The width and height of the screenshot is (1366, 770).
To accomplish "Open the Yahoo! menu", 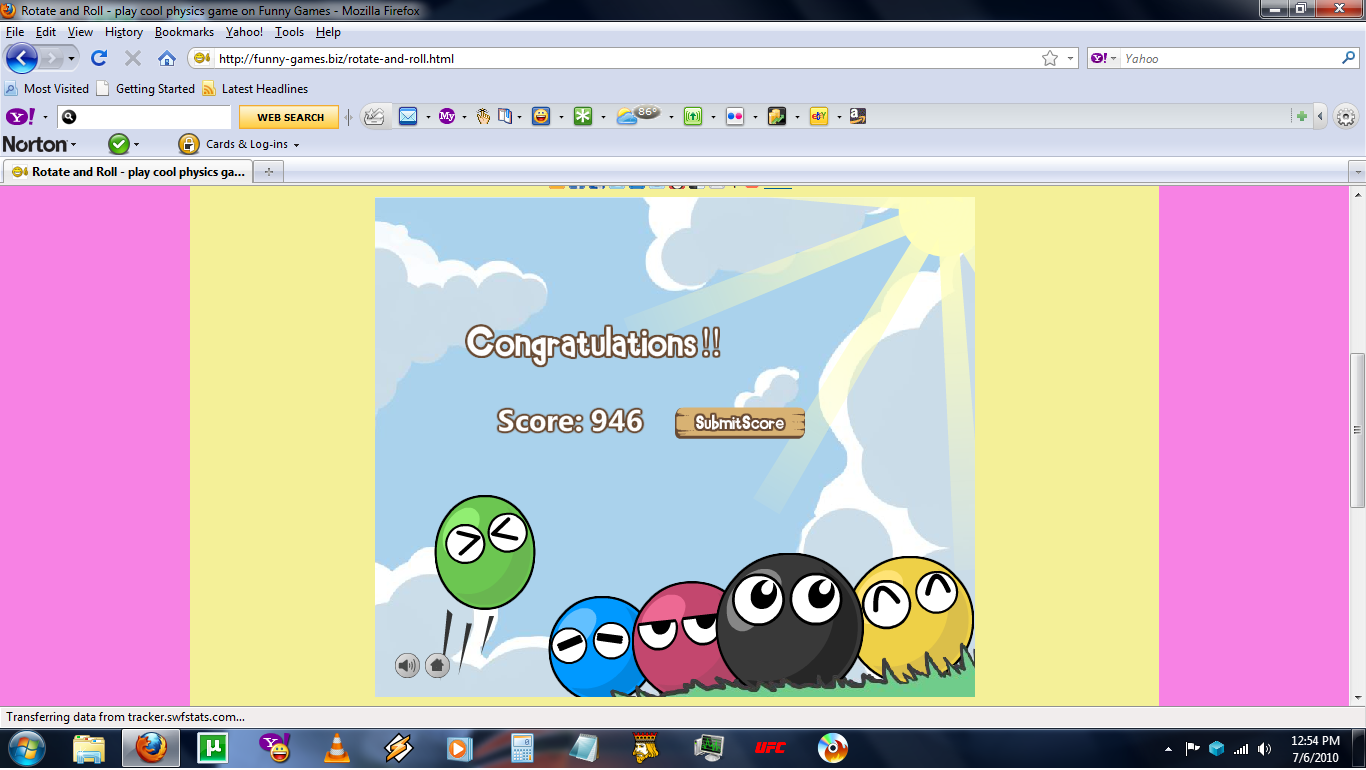I will [244, 32].
